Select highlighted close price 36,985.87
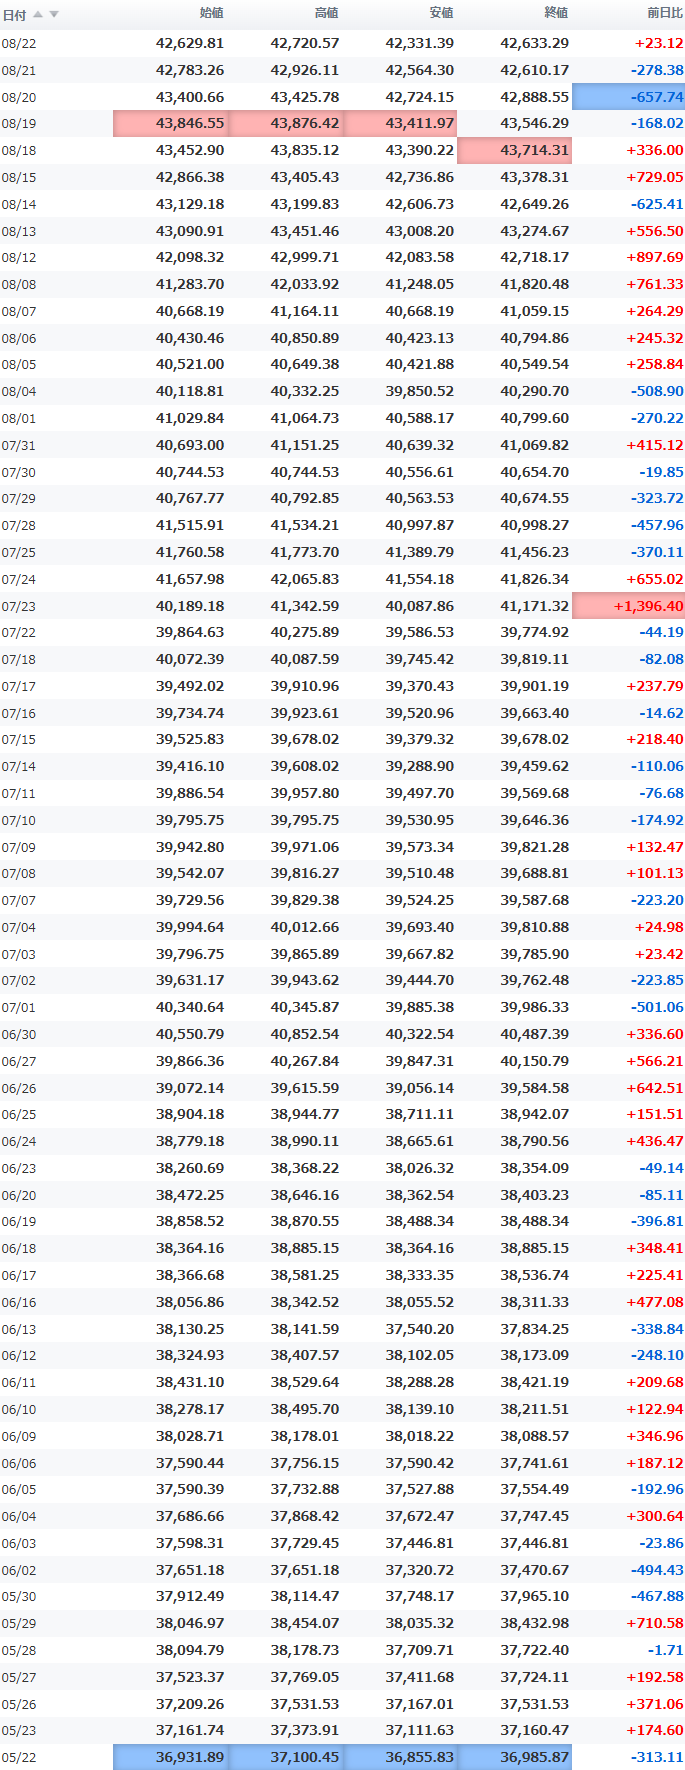 pyautogui.click(x=514, y=1757)
